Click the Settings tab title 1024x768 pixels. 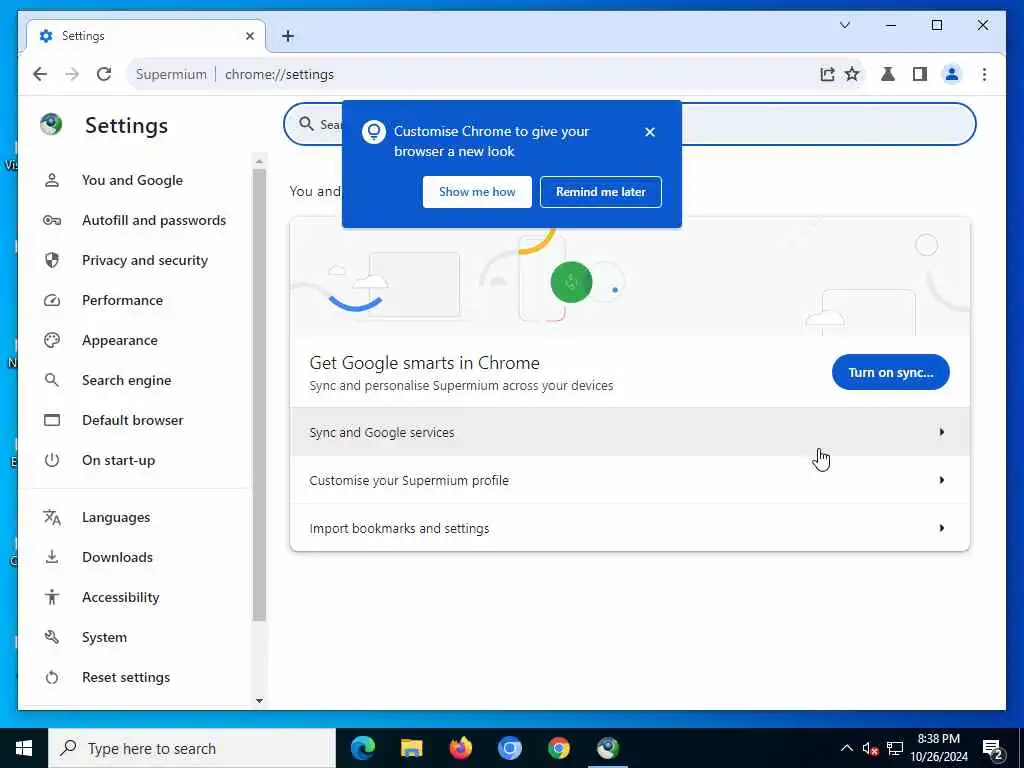pos(83,36)
